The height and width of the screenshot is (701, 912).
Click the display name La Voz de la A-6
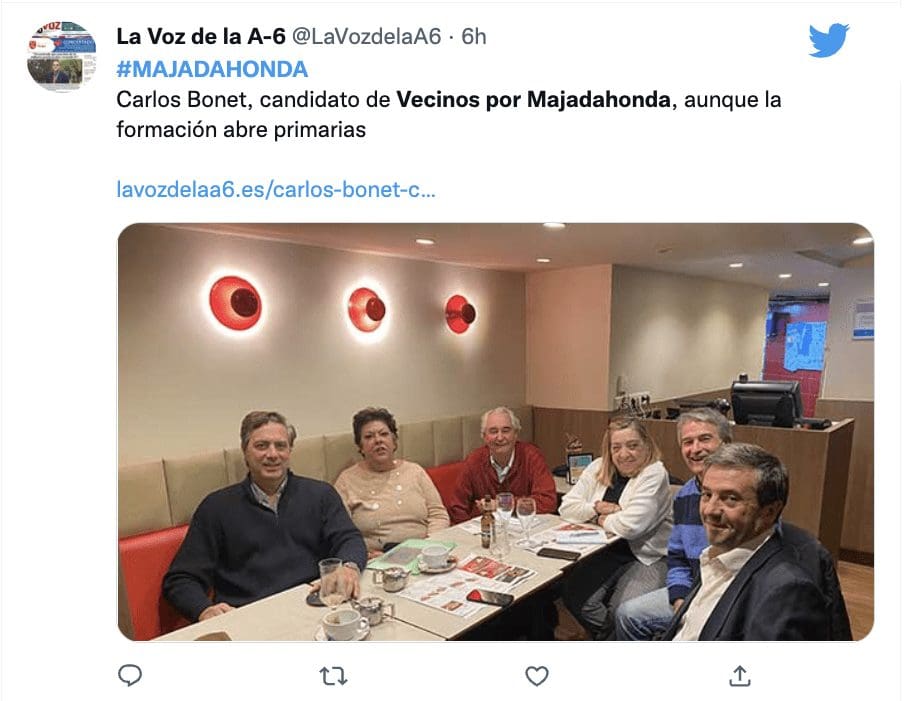coord(201,36)
